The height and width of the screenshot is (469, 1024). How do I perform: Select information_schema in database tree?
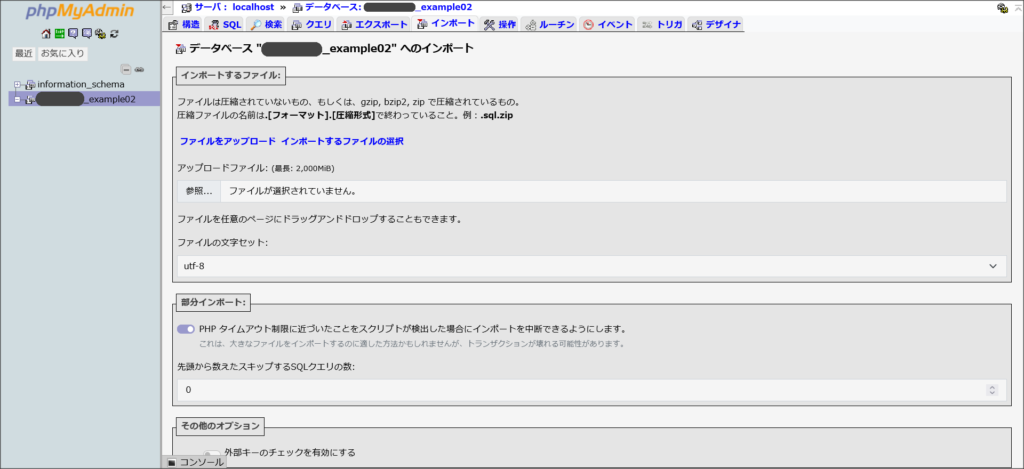(x=81, y=84)
